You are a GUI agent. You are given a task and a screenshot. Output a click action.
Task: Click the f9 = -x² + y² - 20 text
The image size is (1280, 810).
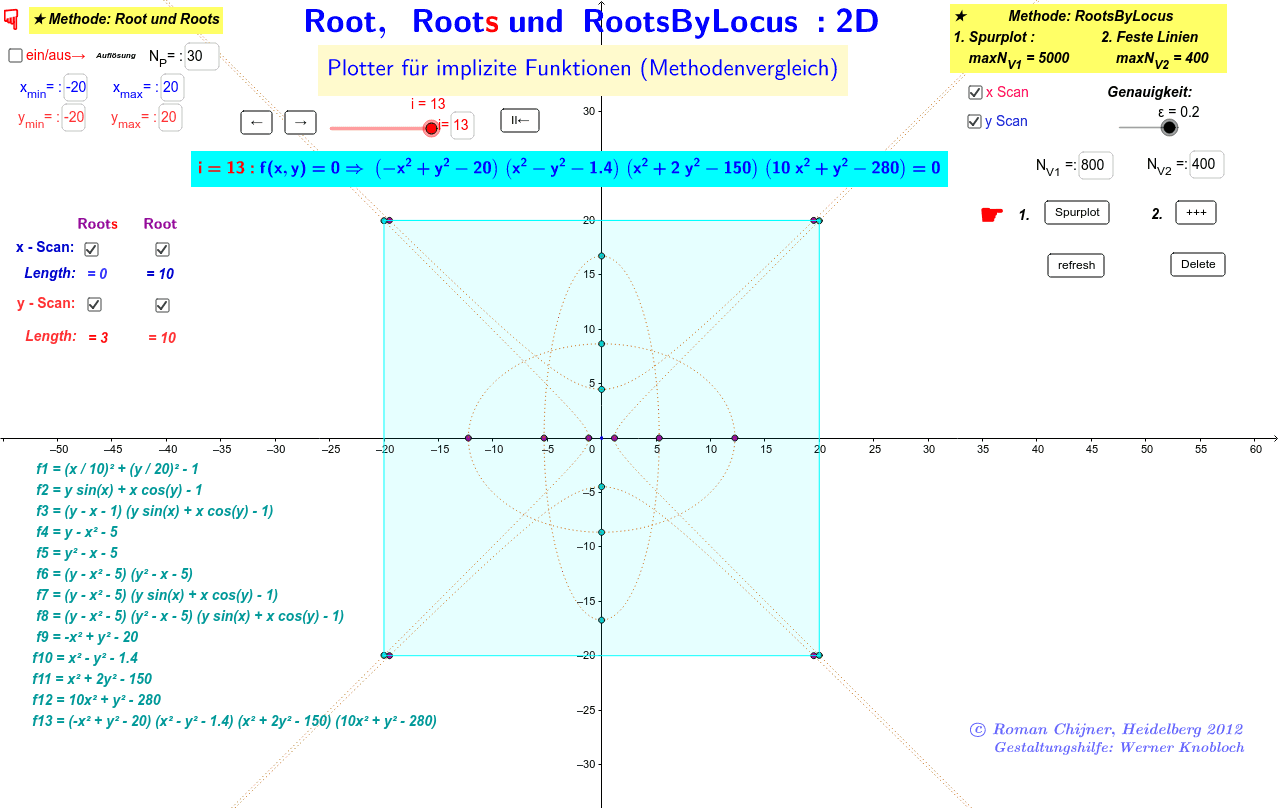87,637
